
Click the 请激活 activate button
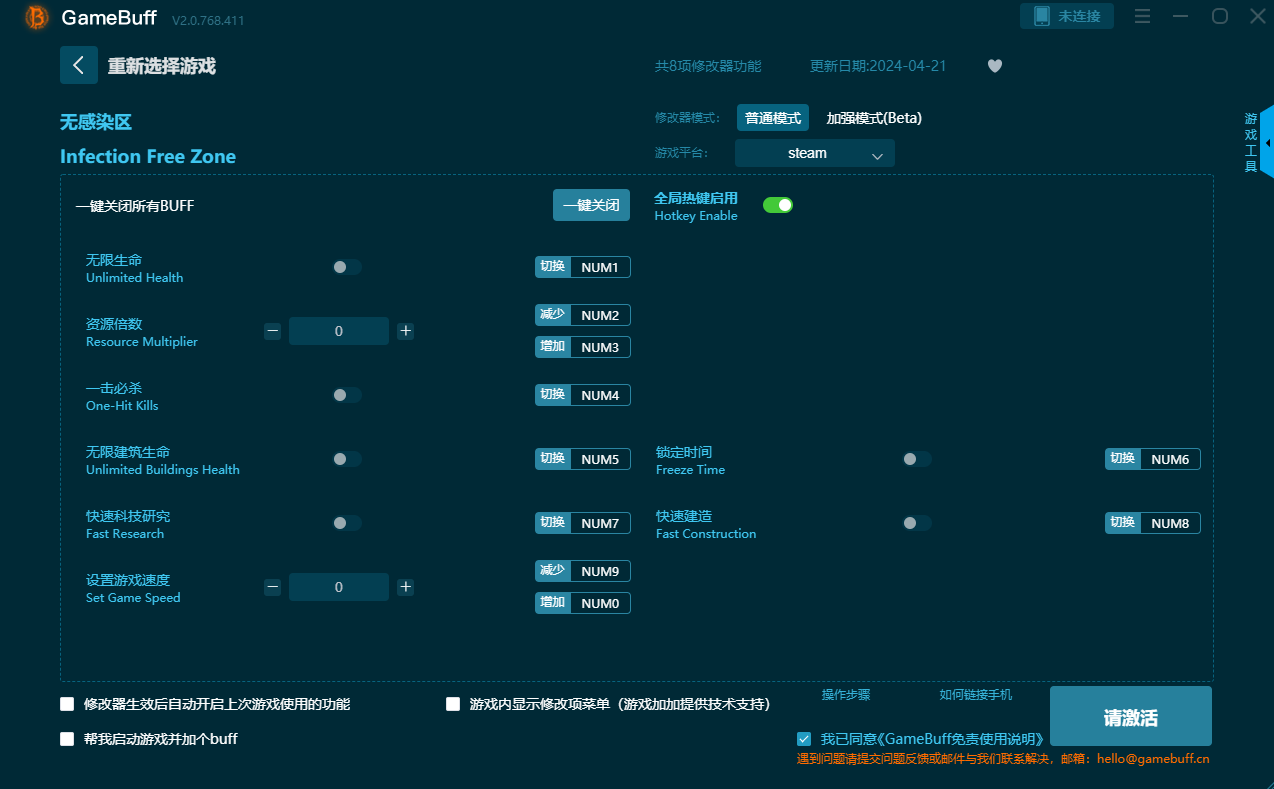(x=1131, y=717)
